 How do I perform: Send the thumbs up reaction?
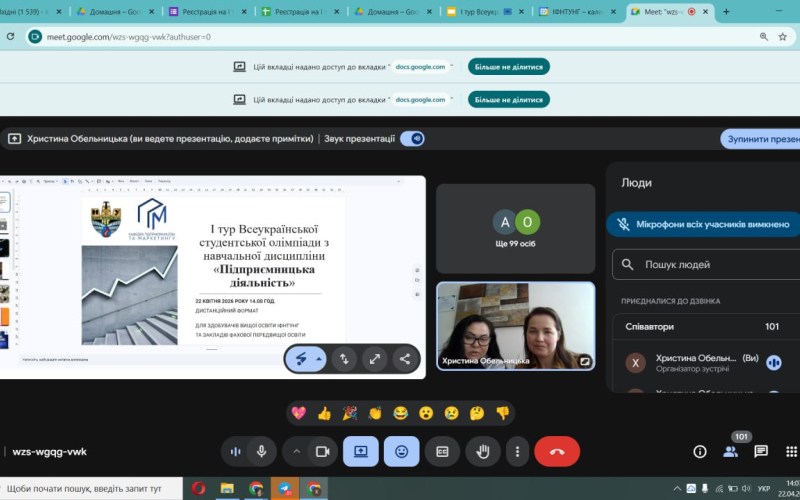pyautogui.click(x=324, y=413)
